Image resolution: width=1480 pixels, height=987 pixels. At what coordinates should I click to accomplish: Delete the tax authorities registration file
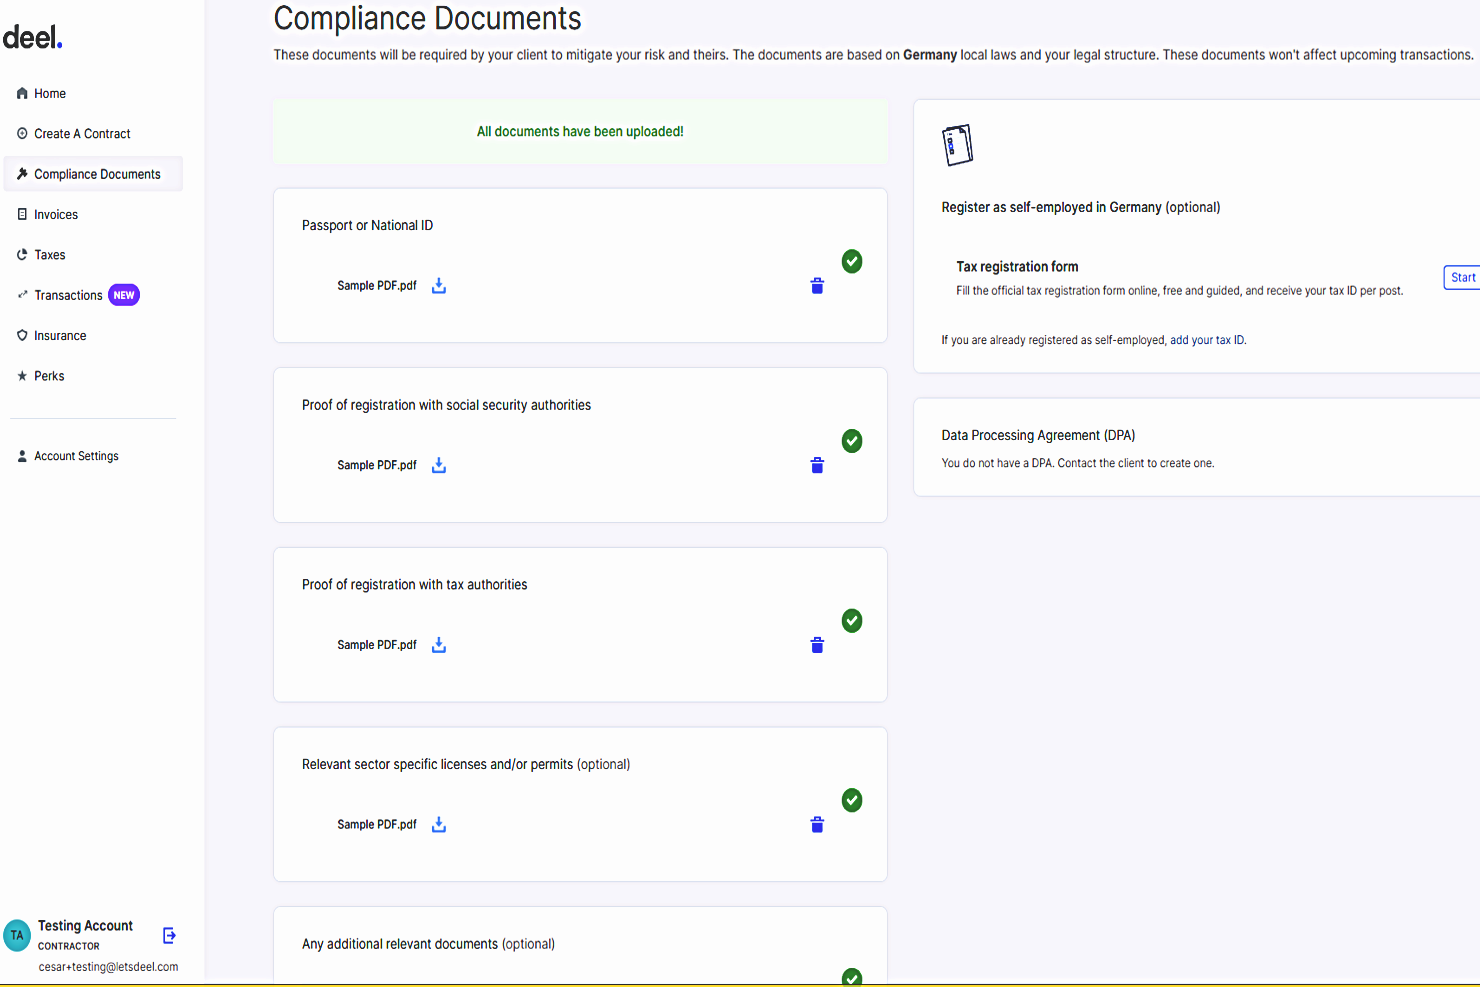pos(817,645)
